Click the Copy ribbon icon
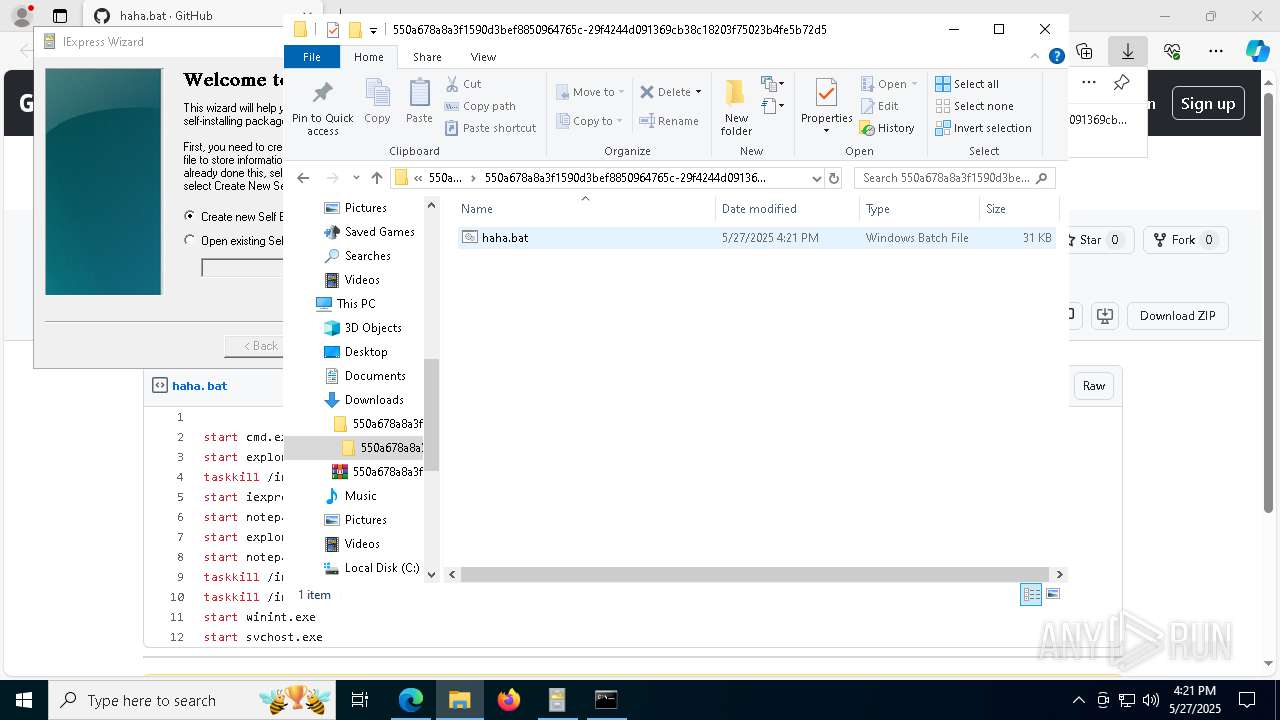The height and width of the screenshot is (720, 1280). (x=377, y=102)
